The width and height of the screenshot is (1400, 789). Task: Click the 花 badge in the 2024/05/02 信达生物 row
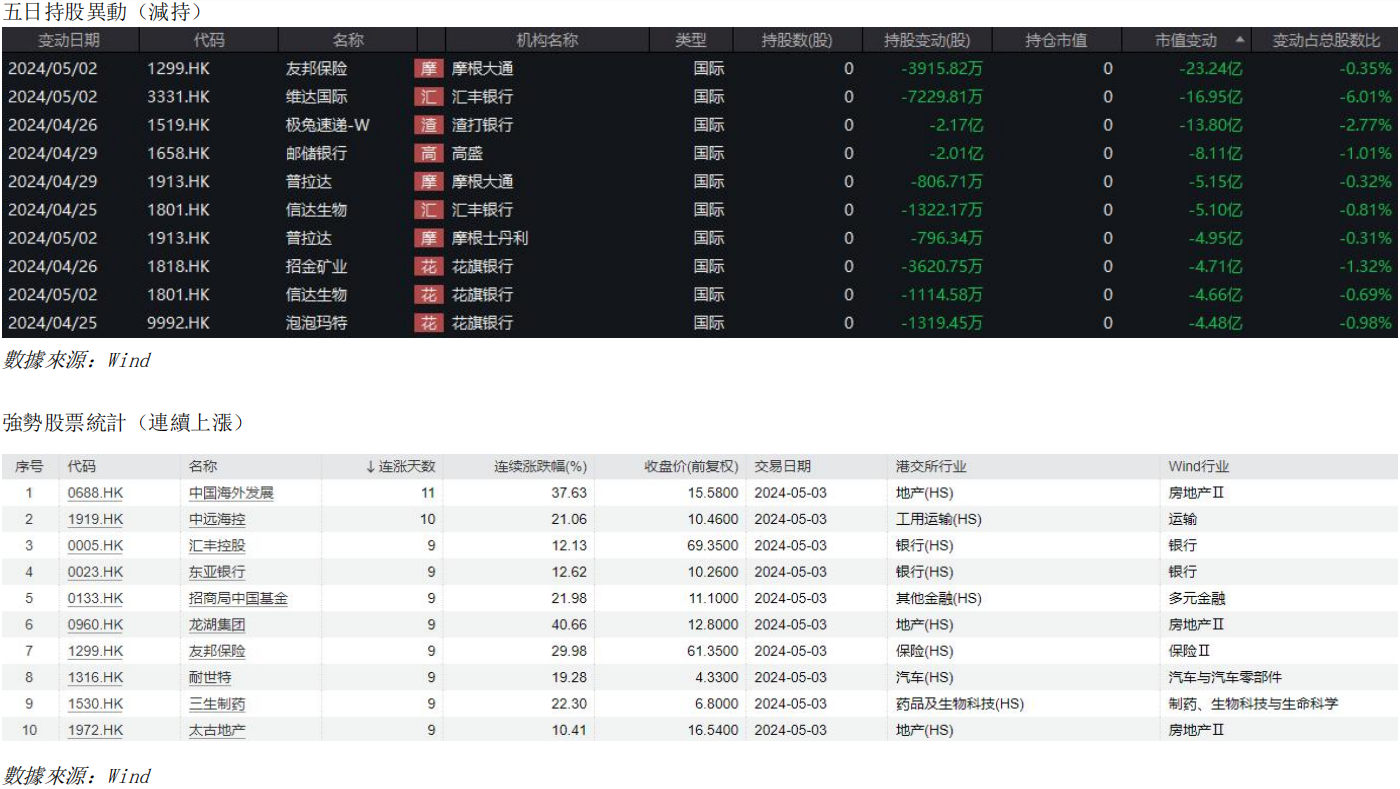(x=428, y=295)
